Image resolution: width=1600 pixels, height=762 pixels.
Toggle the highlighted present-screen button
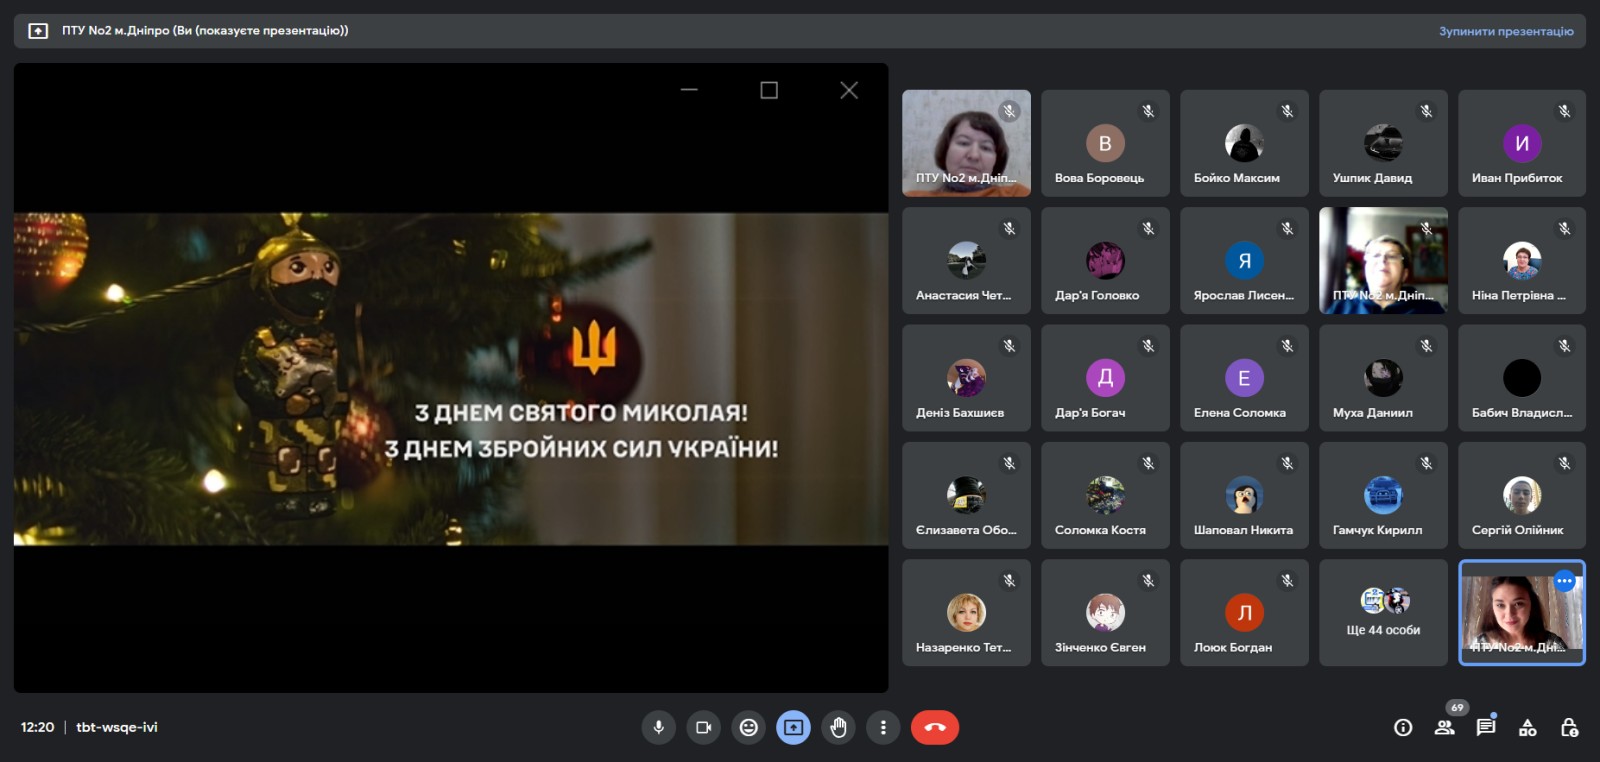coord(794,728)
